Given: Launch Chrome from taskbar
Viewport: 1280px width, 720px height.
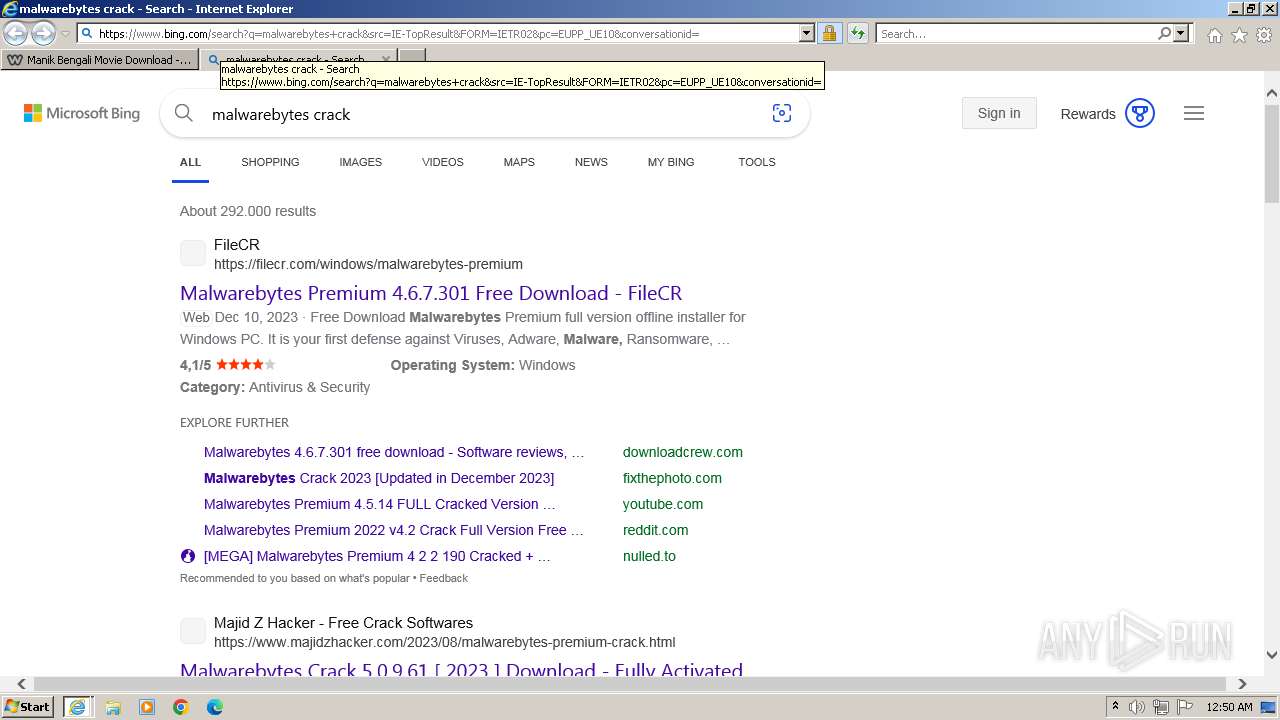Looking at the screenshot, I should tap(181, 707).
